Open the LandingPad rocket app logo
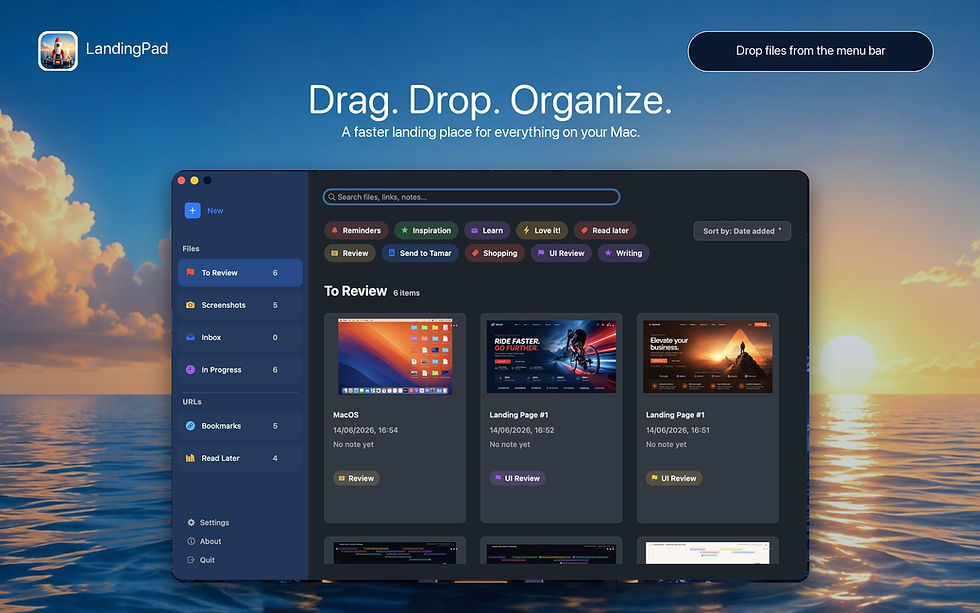This screenshot has width=980, height=613. tap(58, 51)
